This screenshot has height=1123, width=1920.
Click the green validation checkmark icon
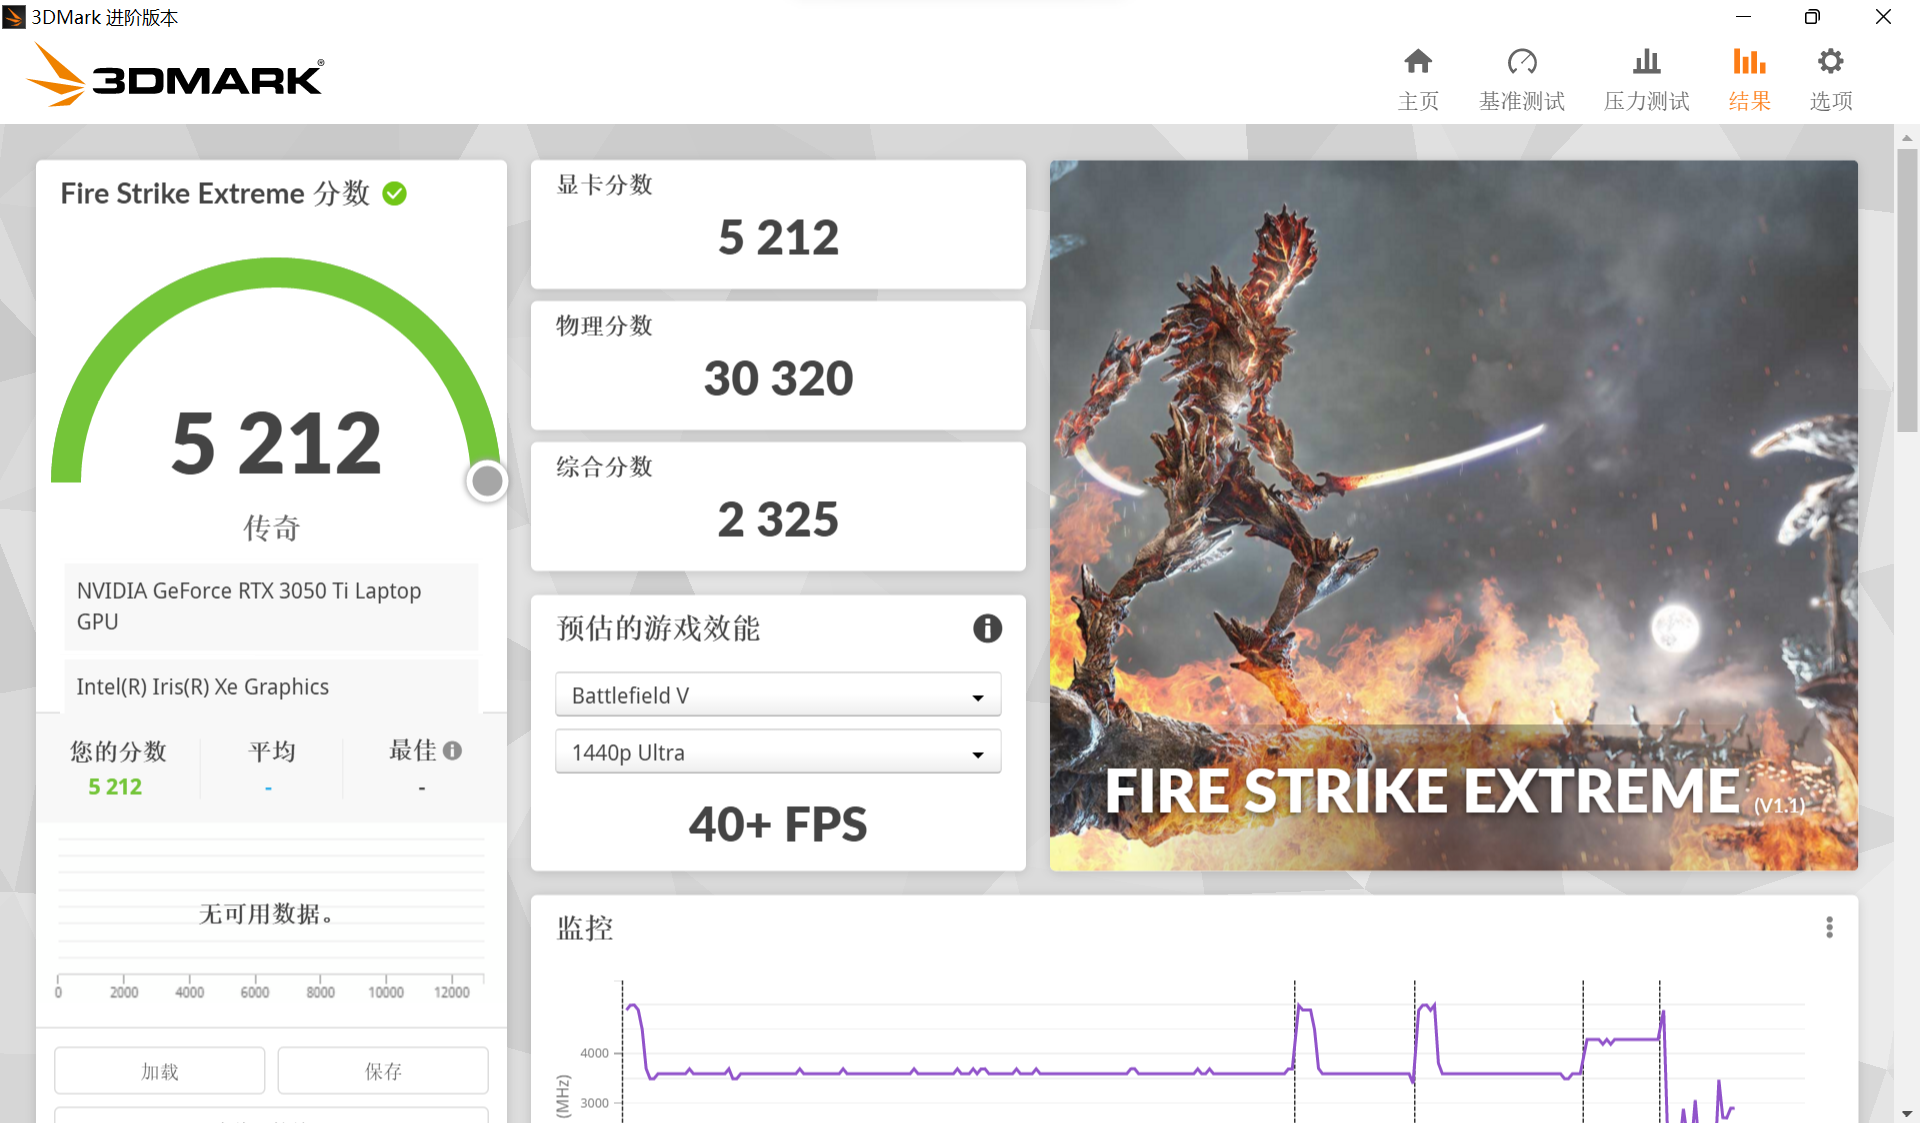(x=395, y=194)
